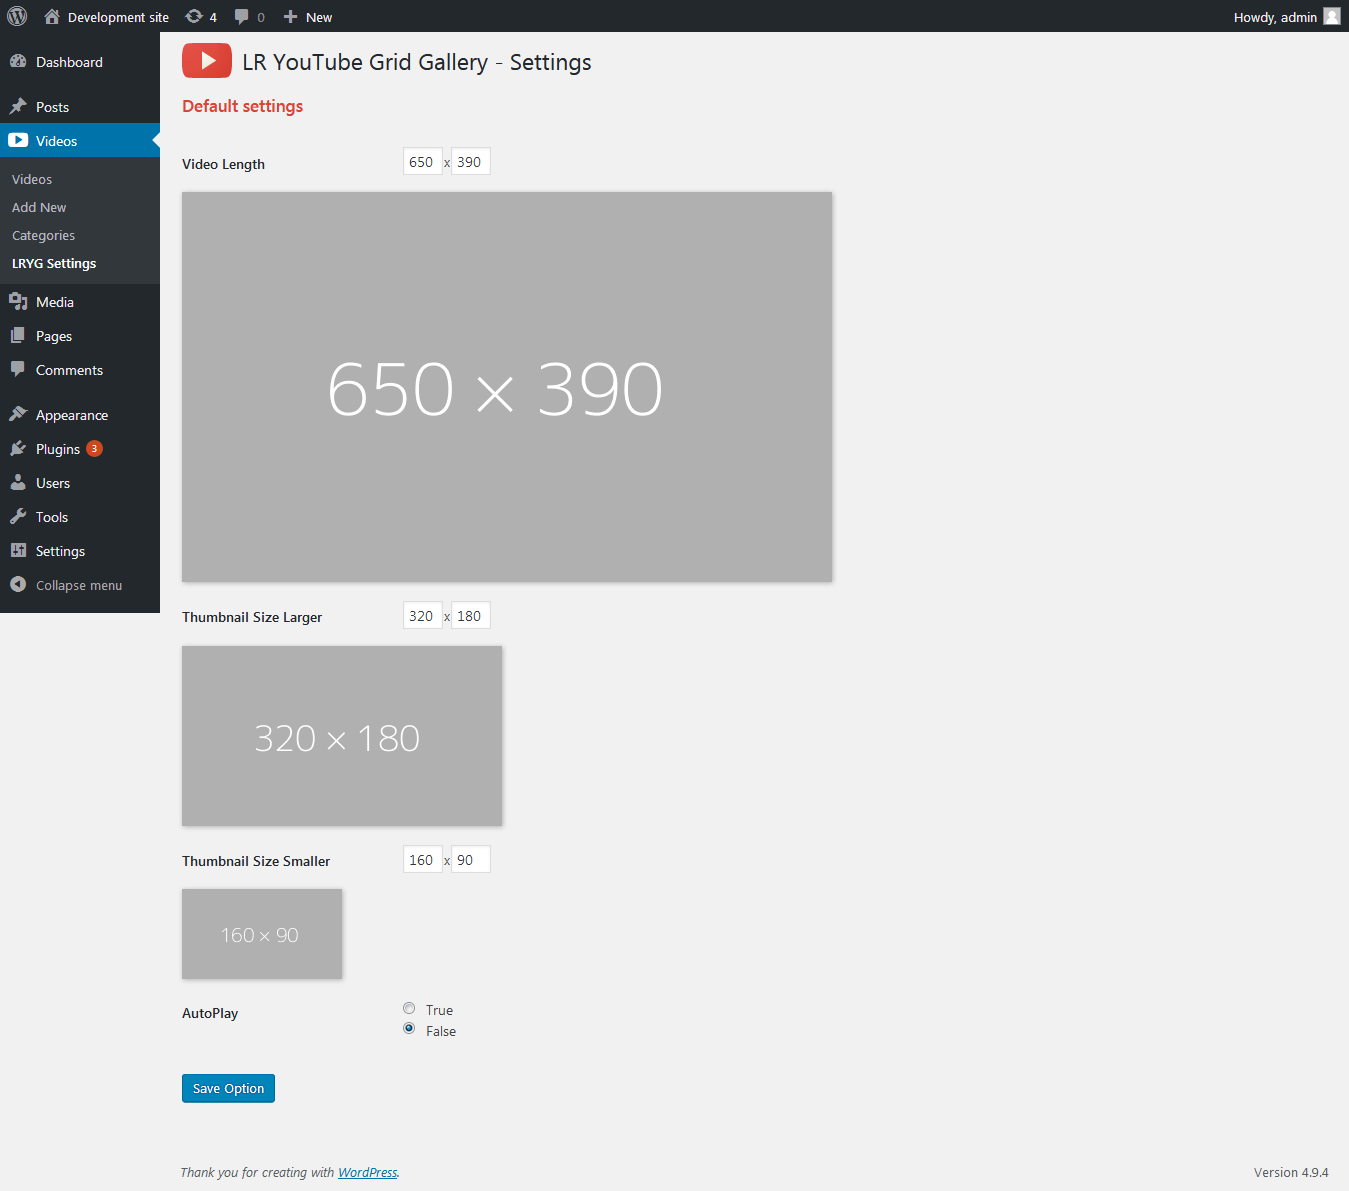Click Development site link in admin bar
The width and height of the screenshot is (1349, 1191).
[x=118, y=17]
